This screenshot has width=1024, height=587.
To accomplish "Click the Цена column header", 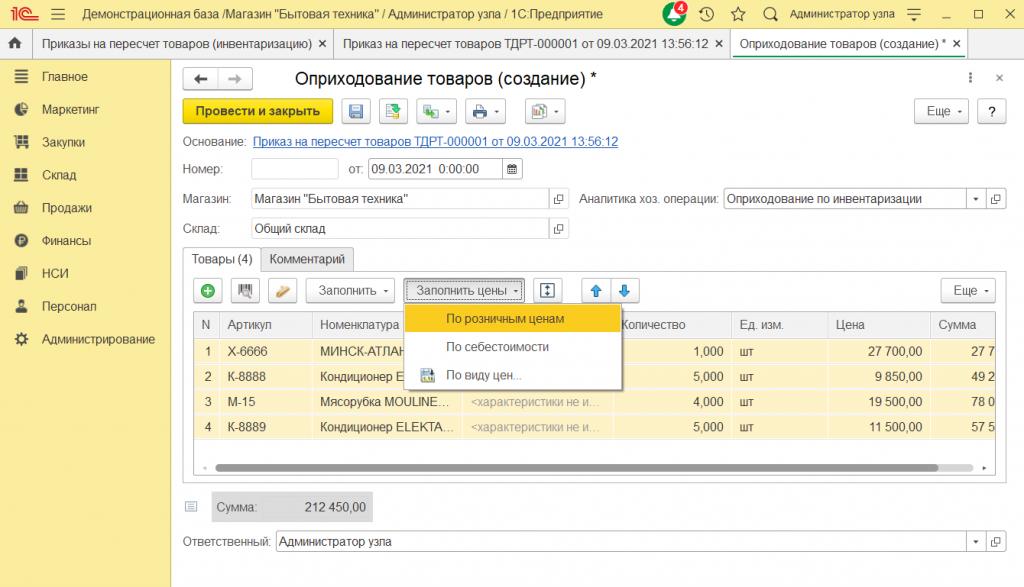I will 879,325.
